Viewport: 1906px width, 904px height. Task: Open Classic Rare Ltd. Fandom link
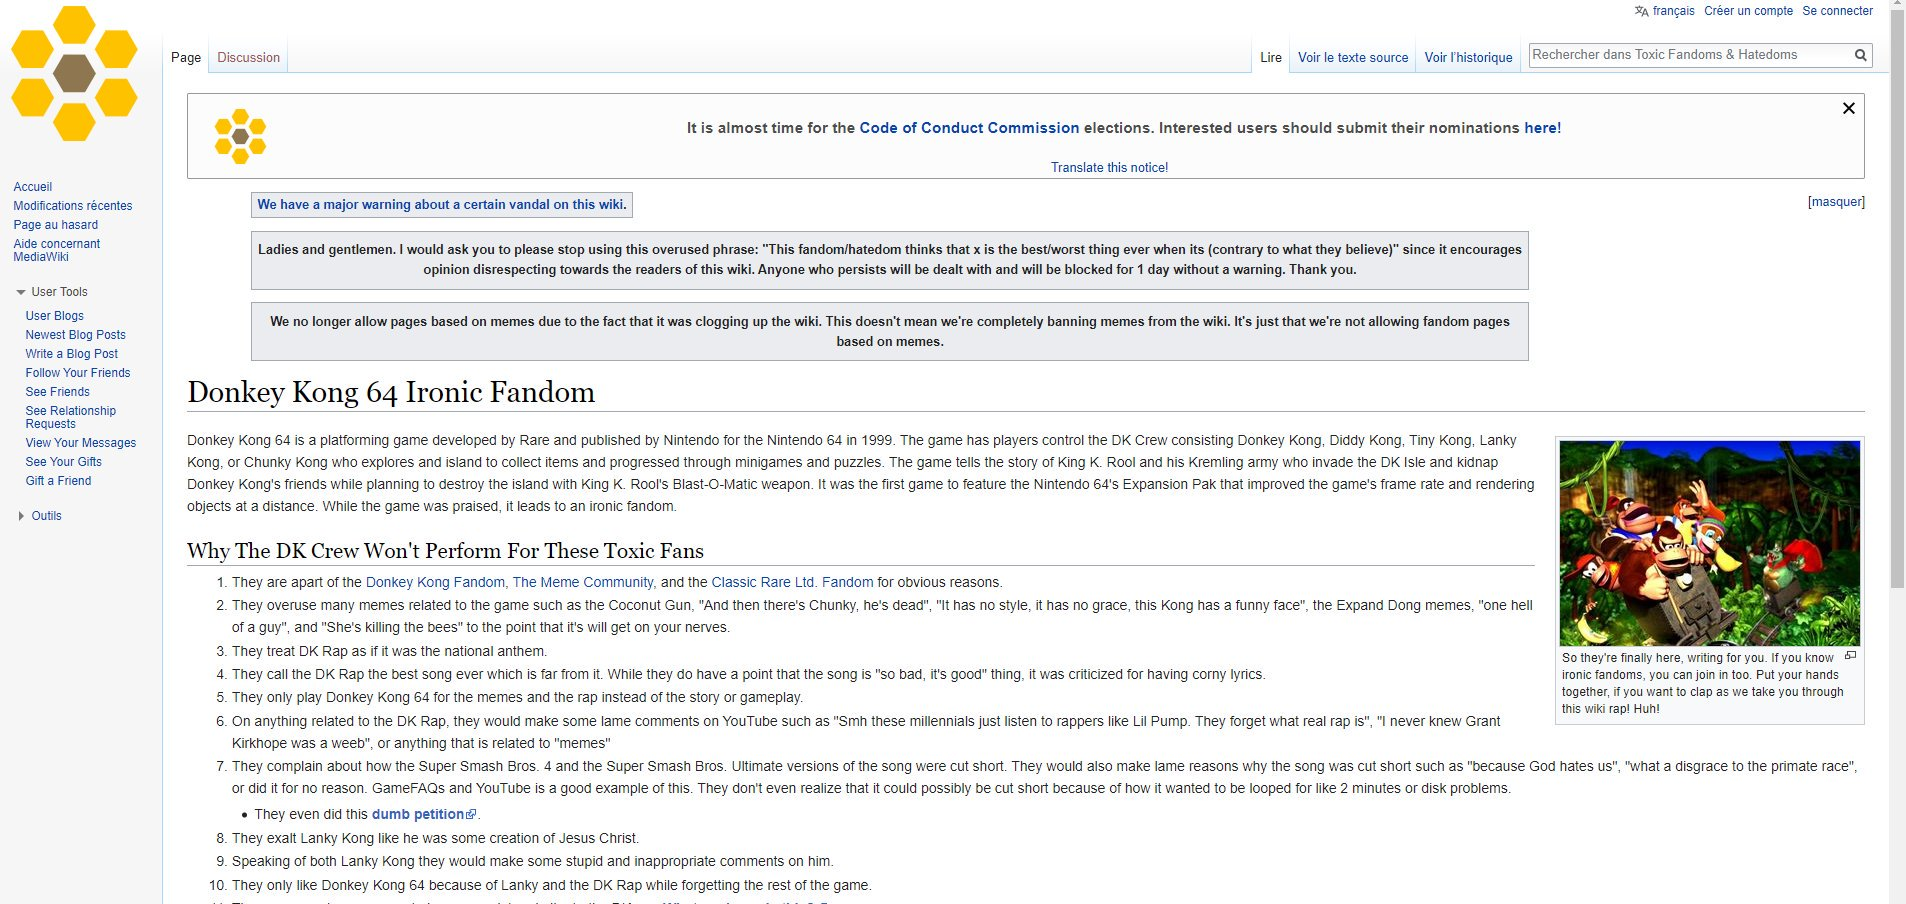[x=792, y=582]
